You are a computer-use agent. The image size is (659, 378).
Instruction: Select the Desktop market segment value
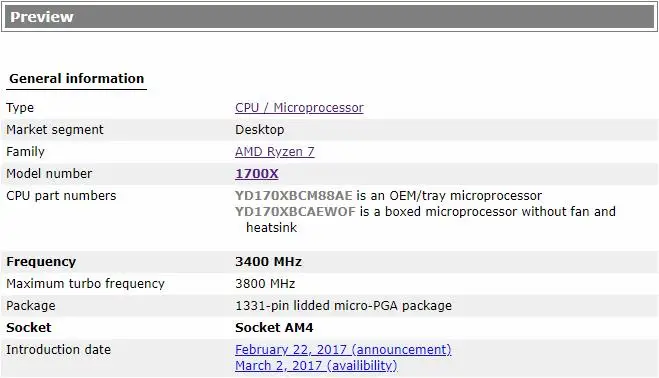click(259, 130)
